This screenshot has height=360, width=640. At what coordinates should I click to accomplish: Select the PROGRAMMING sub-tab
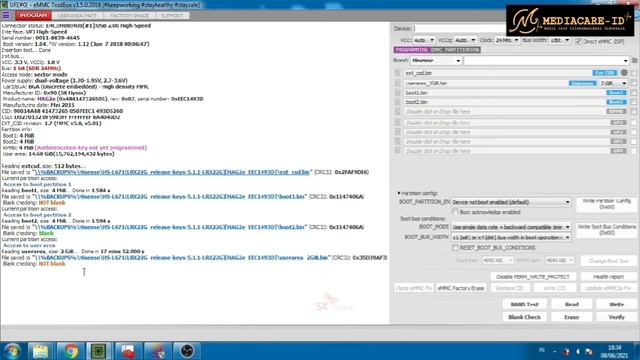[411, 50]
